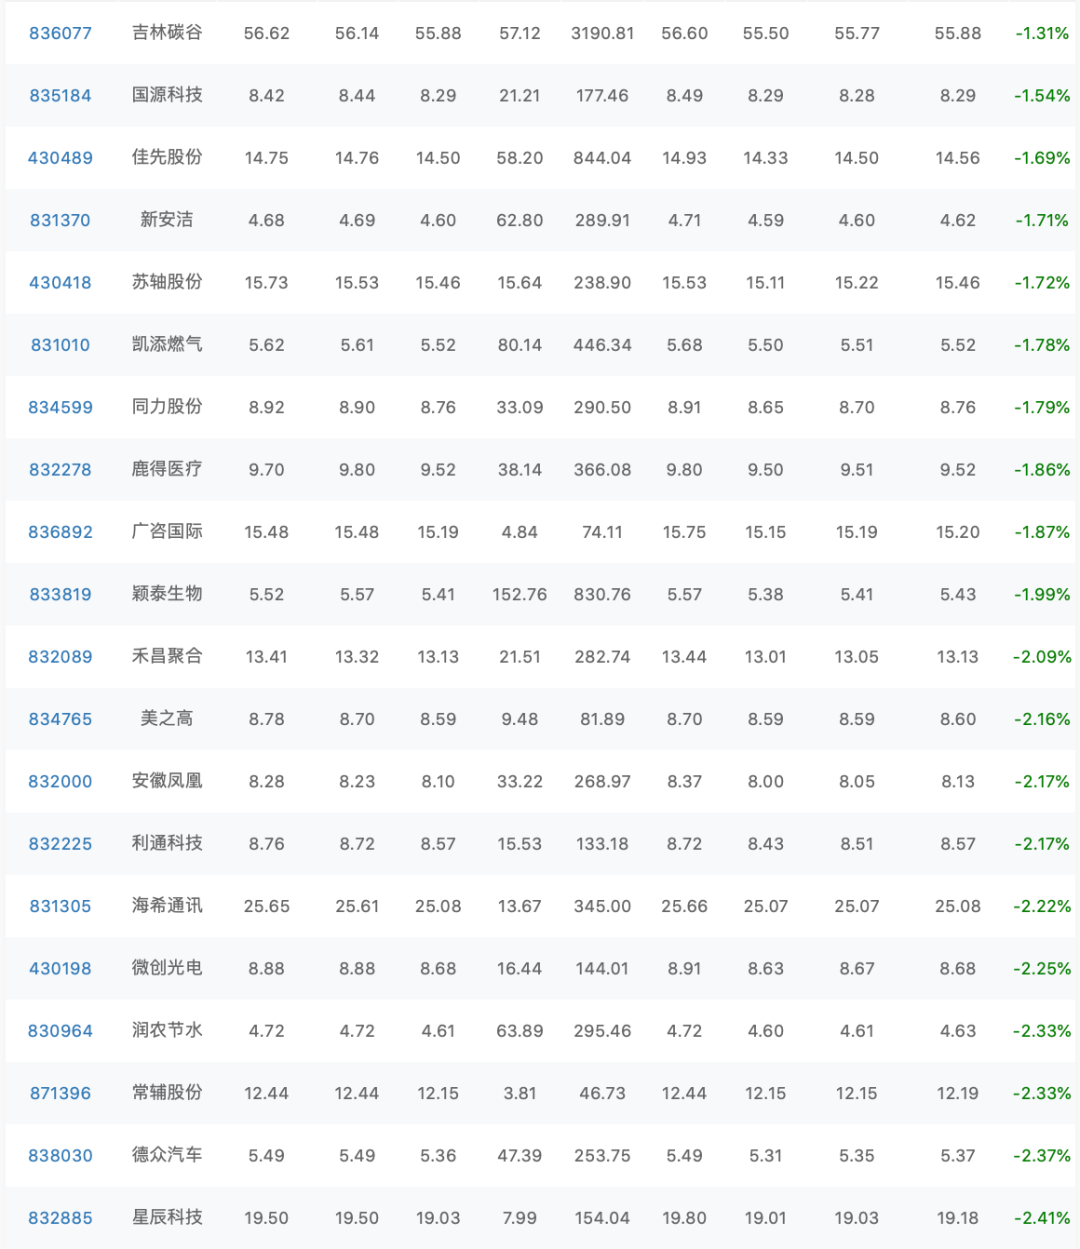Open stock code link 832885
The width and height of the screenshot is (1080, 1249).
[60, 1218]
